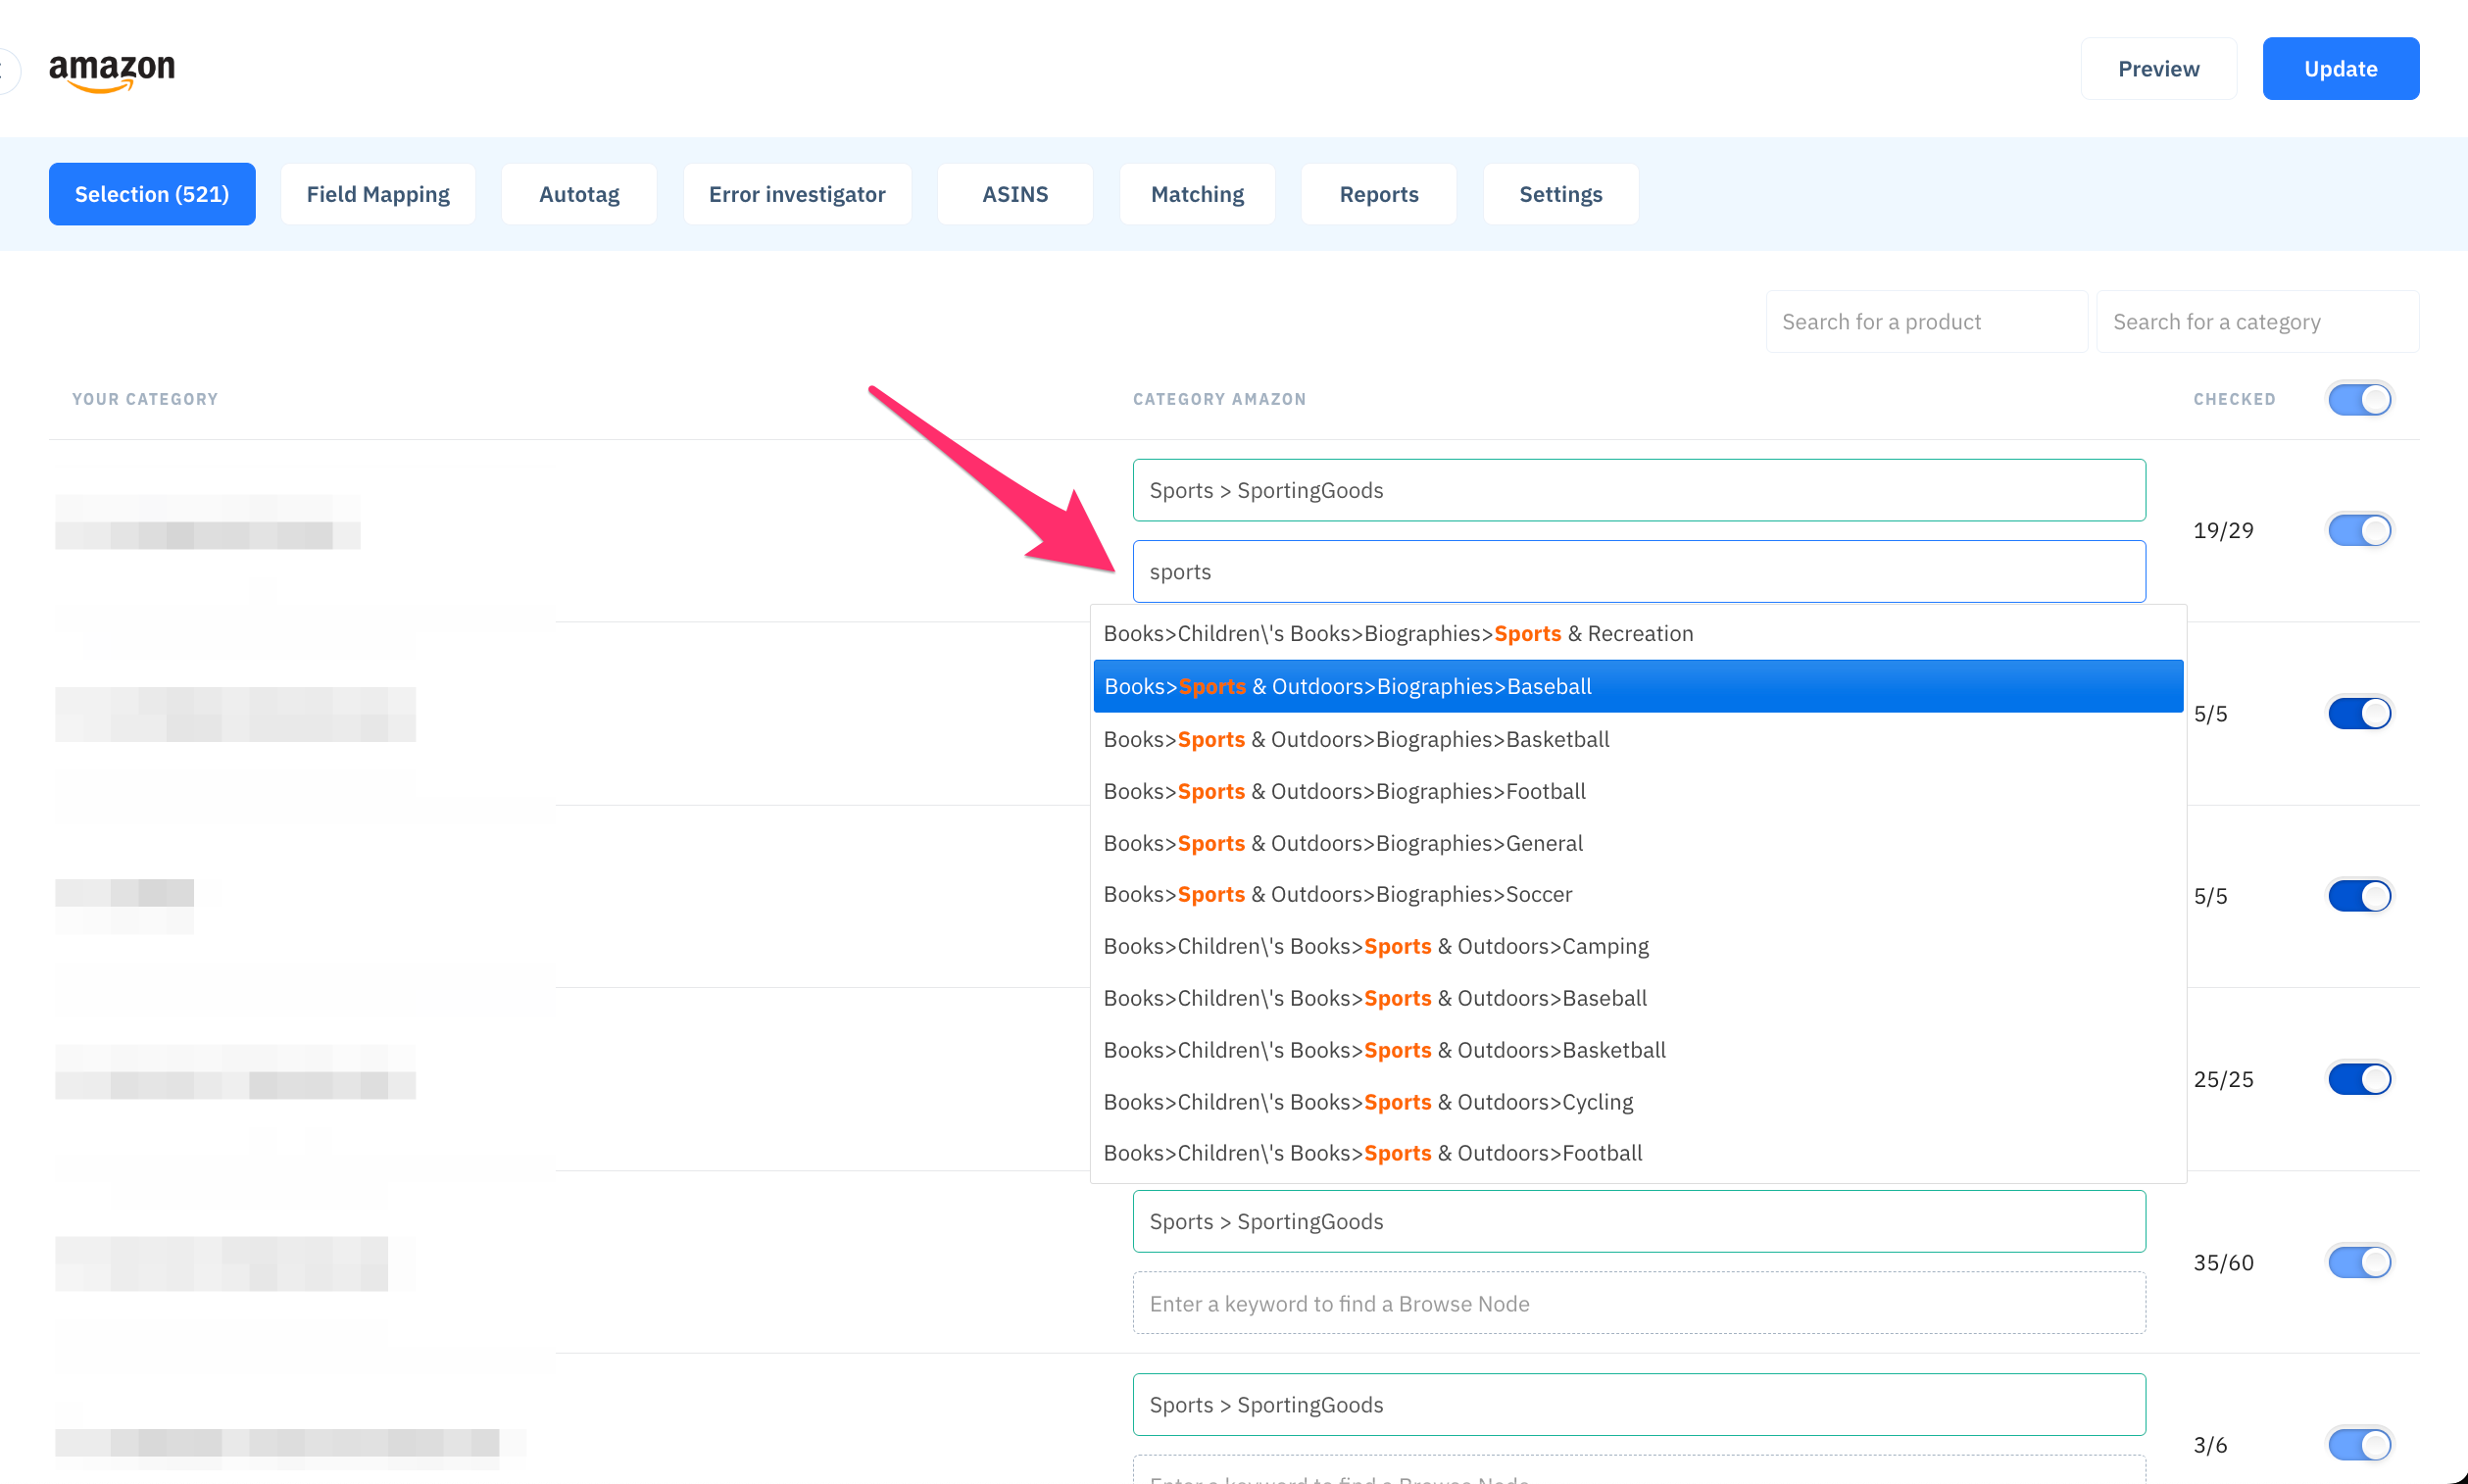This screenshot has height=1484, width=2468.
Task: Open the Reports tab
Action: (x=1379, y=194)
